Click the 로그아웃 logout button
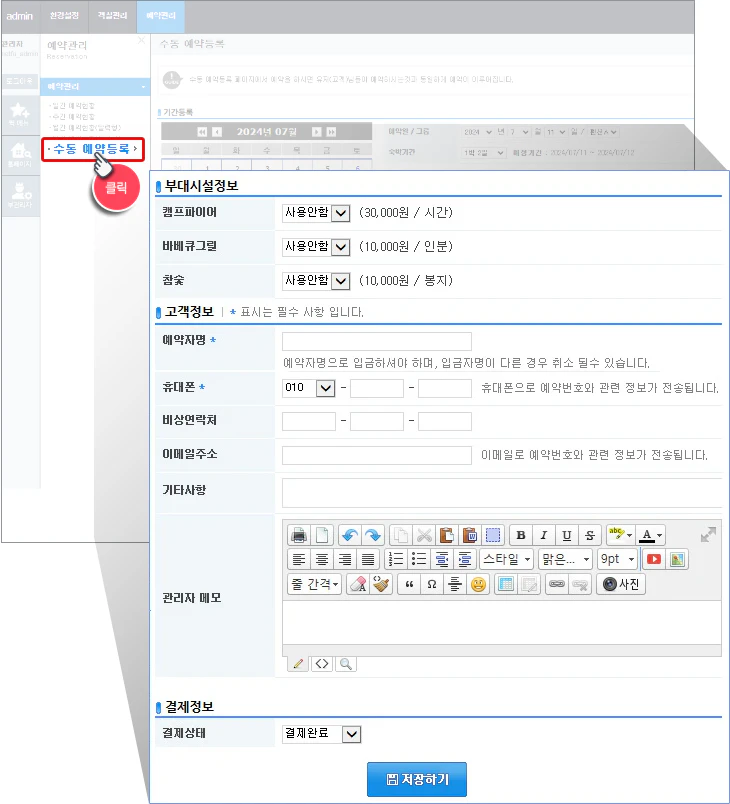Image resolution: width=730 pixels, height=804 pixels. (x=19, y=81)
